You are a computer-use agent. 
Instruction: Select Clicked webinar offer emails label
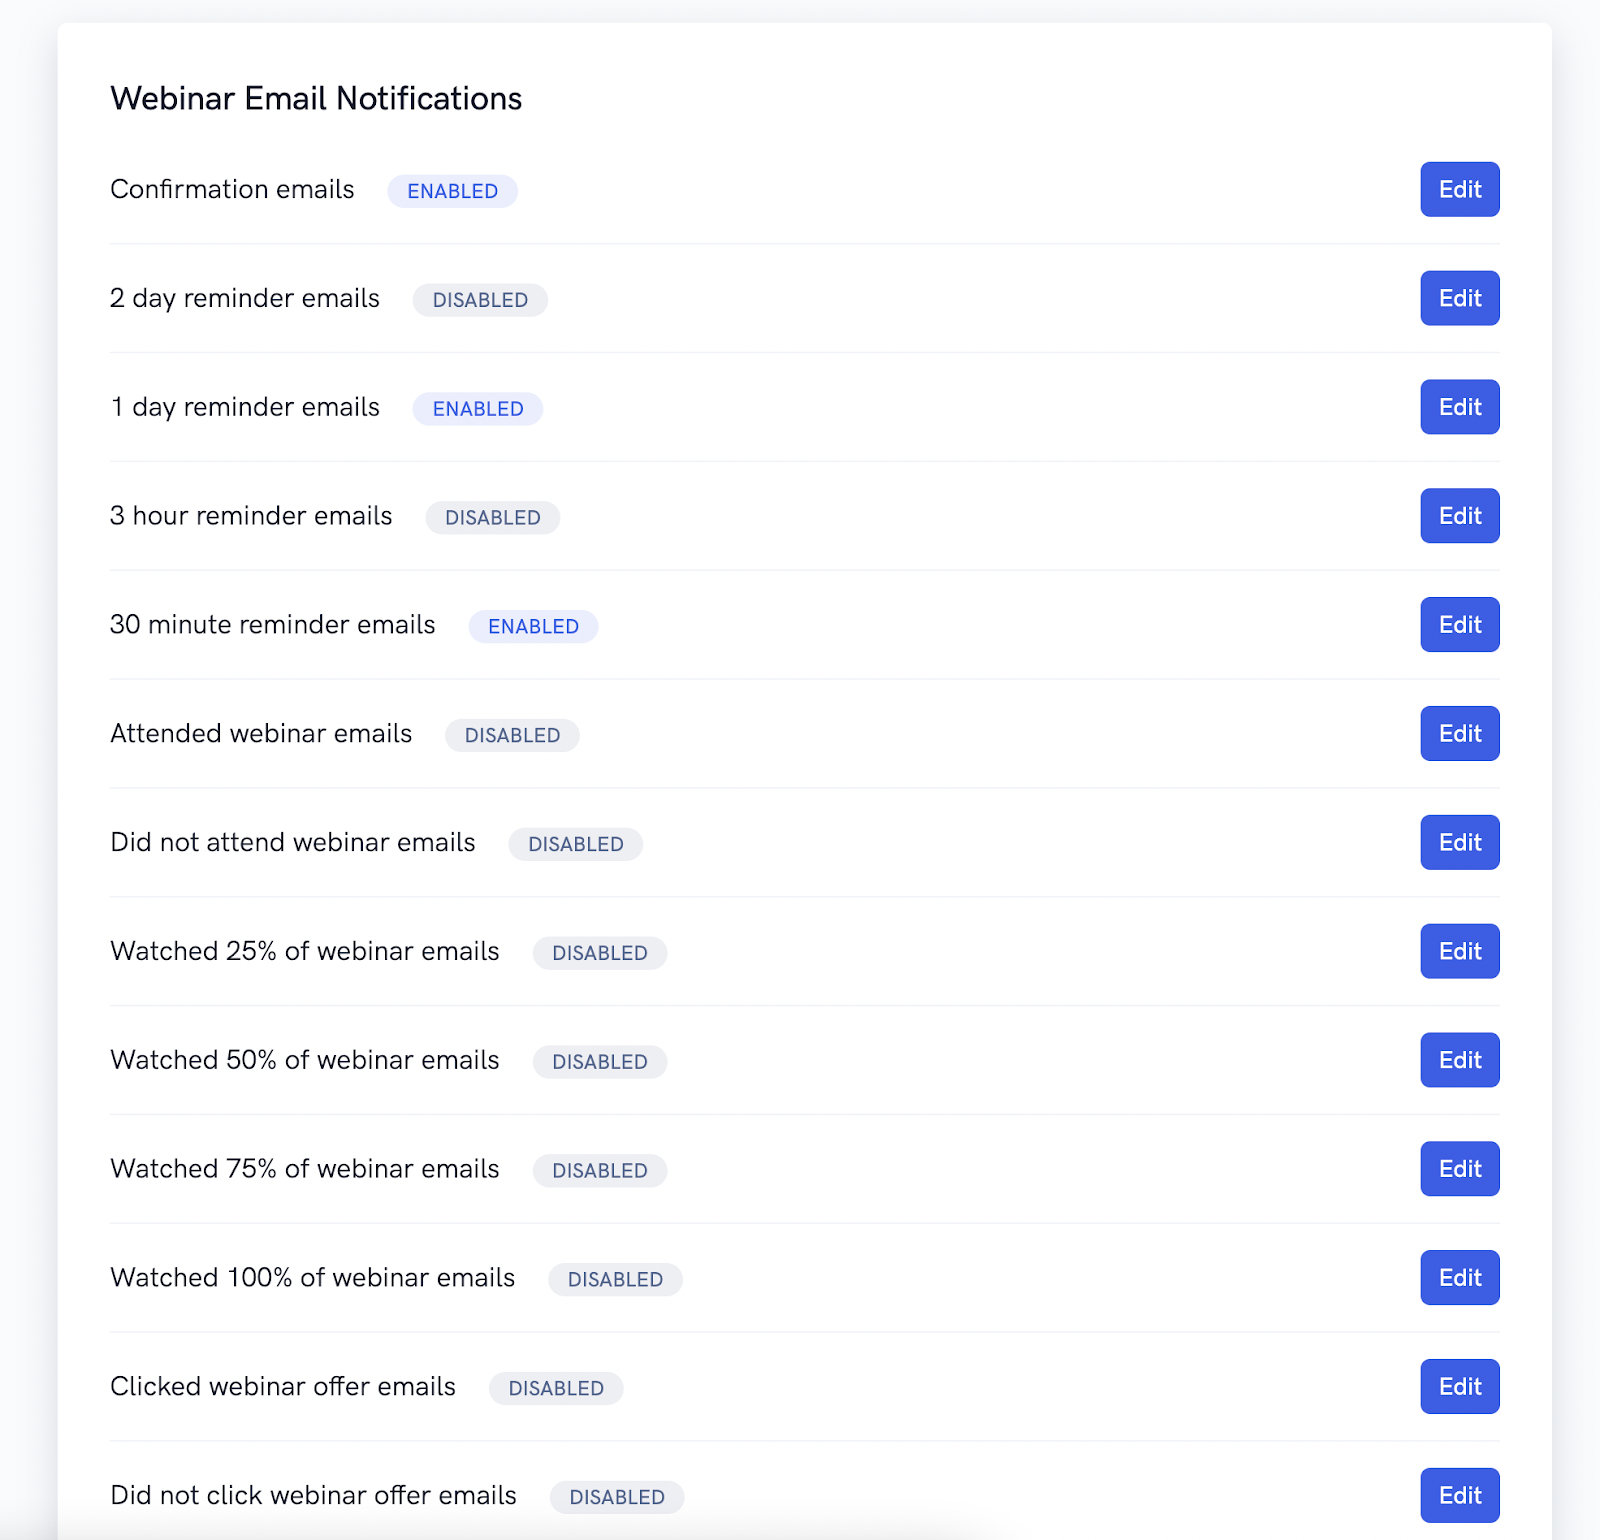(x=283, y=1388)
